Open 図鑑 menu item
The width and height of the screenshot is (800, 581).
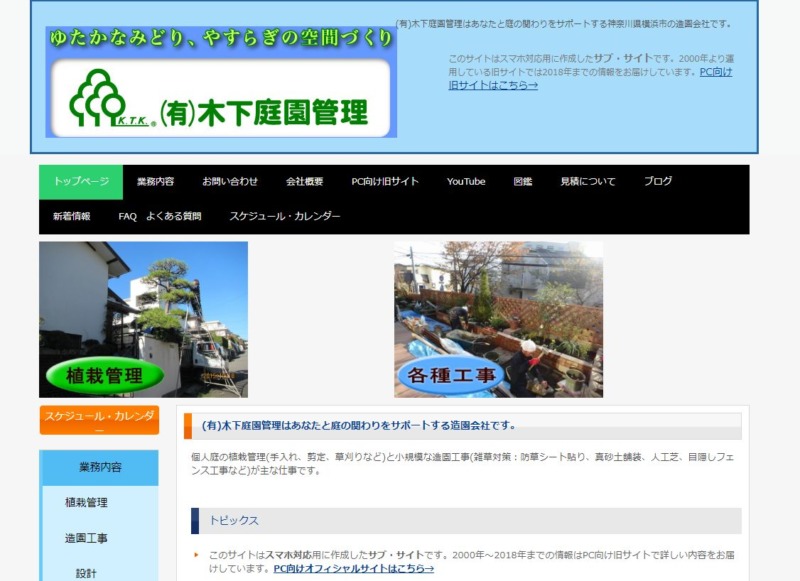coord(522,182)
